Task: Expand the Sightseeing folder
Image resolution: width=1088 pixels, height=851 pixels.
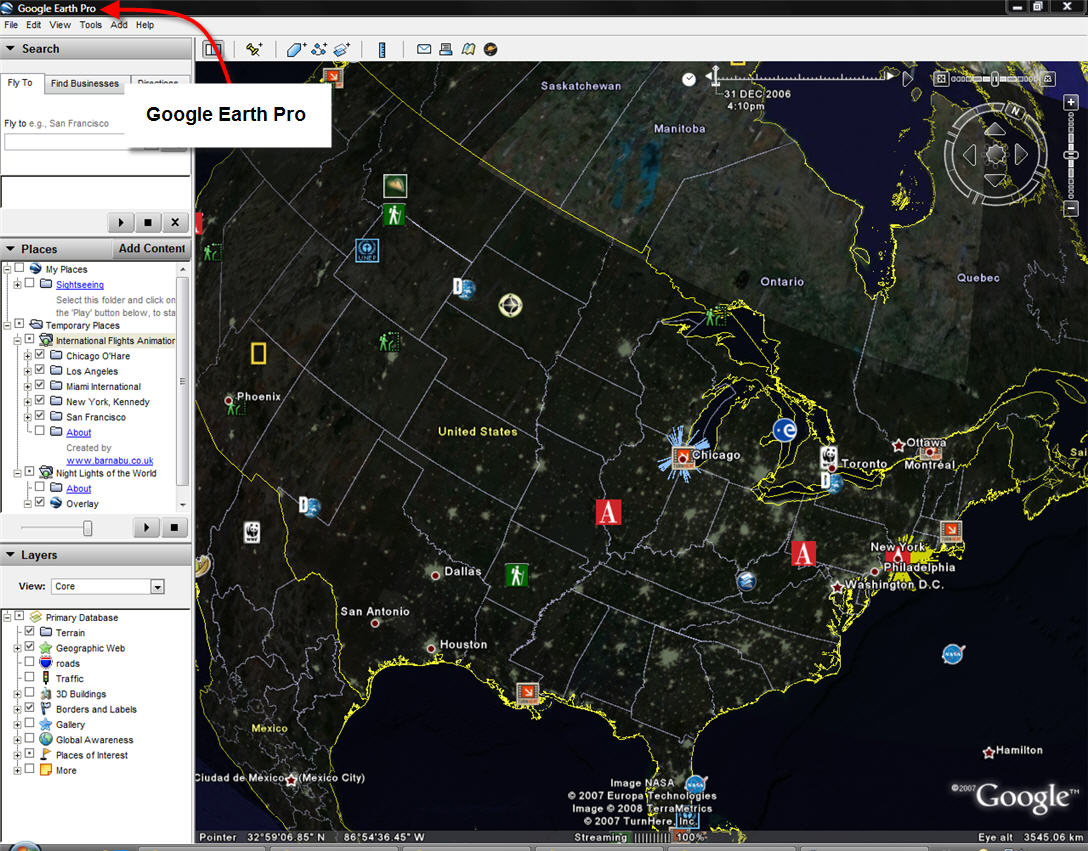Action: pyautogui.click(x=17, y=285)
